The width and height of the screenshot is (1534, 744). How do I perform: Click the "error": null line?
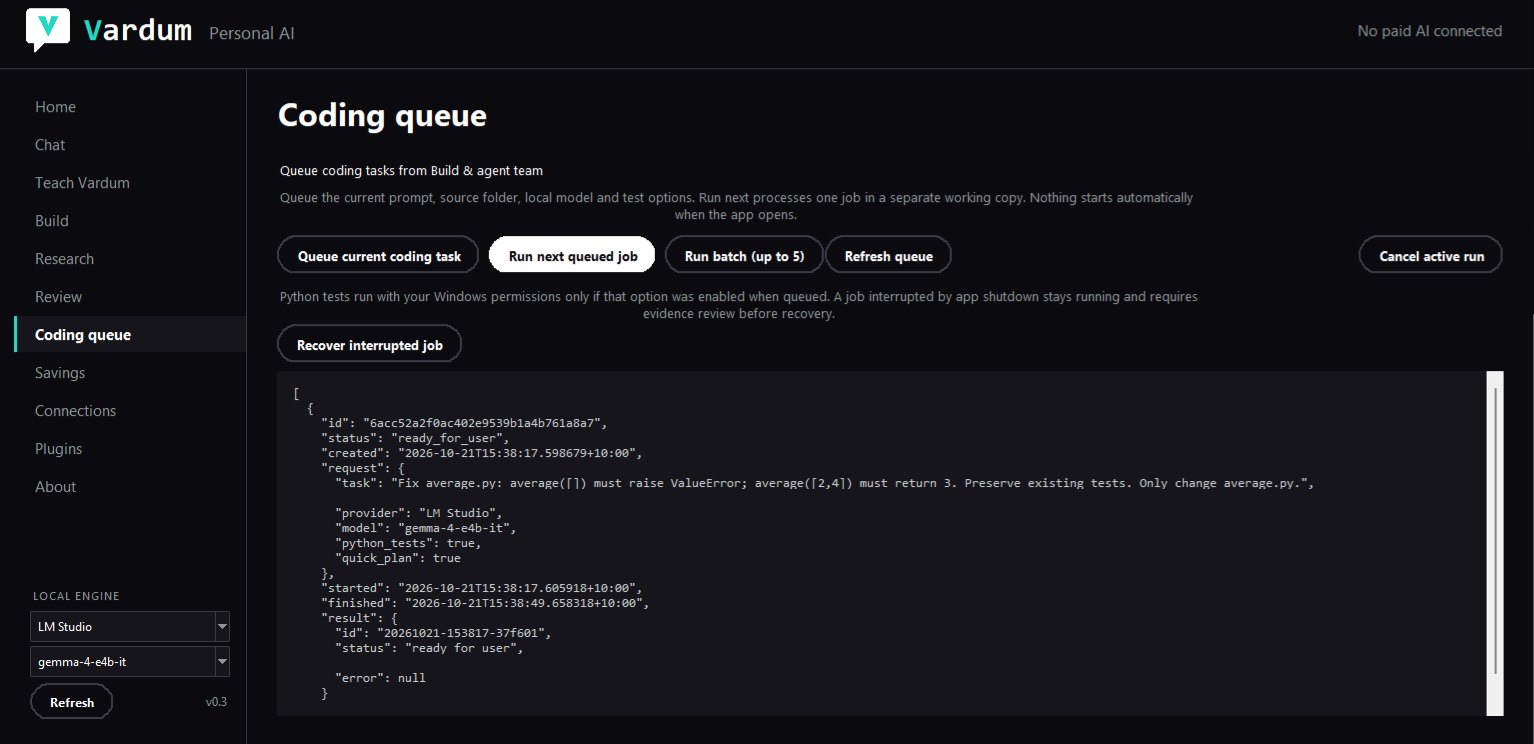tap(380, 678)
